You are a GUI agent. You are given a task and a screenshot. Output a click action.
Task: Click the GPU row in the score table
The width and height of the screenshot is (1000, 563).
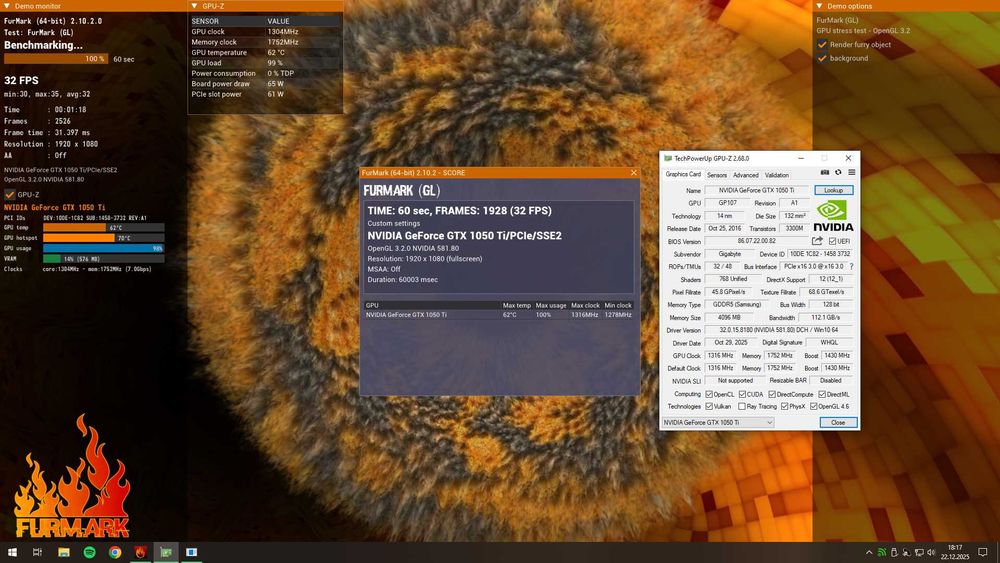[x=498, y=314]
